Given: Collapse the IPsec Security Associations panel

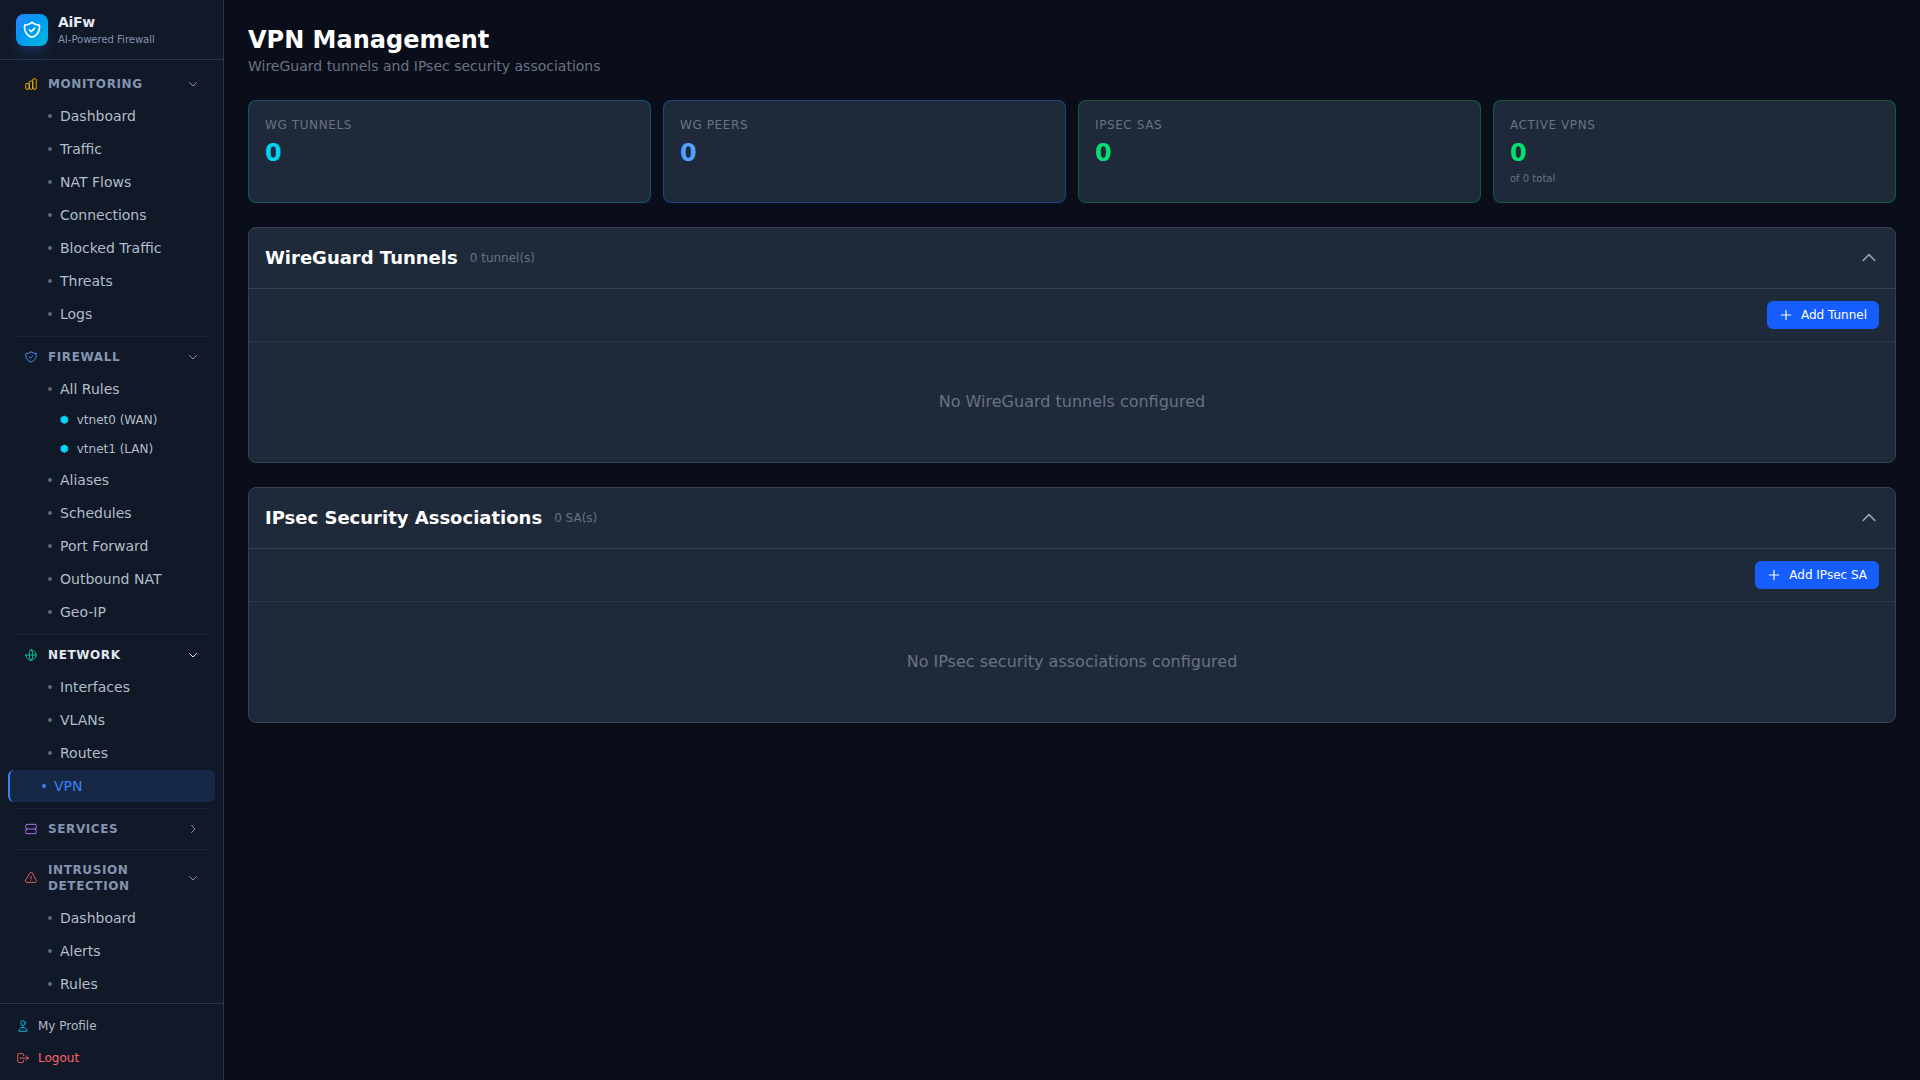Looking at the screenshot, I should tap(1869, 518).
